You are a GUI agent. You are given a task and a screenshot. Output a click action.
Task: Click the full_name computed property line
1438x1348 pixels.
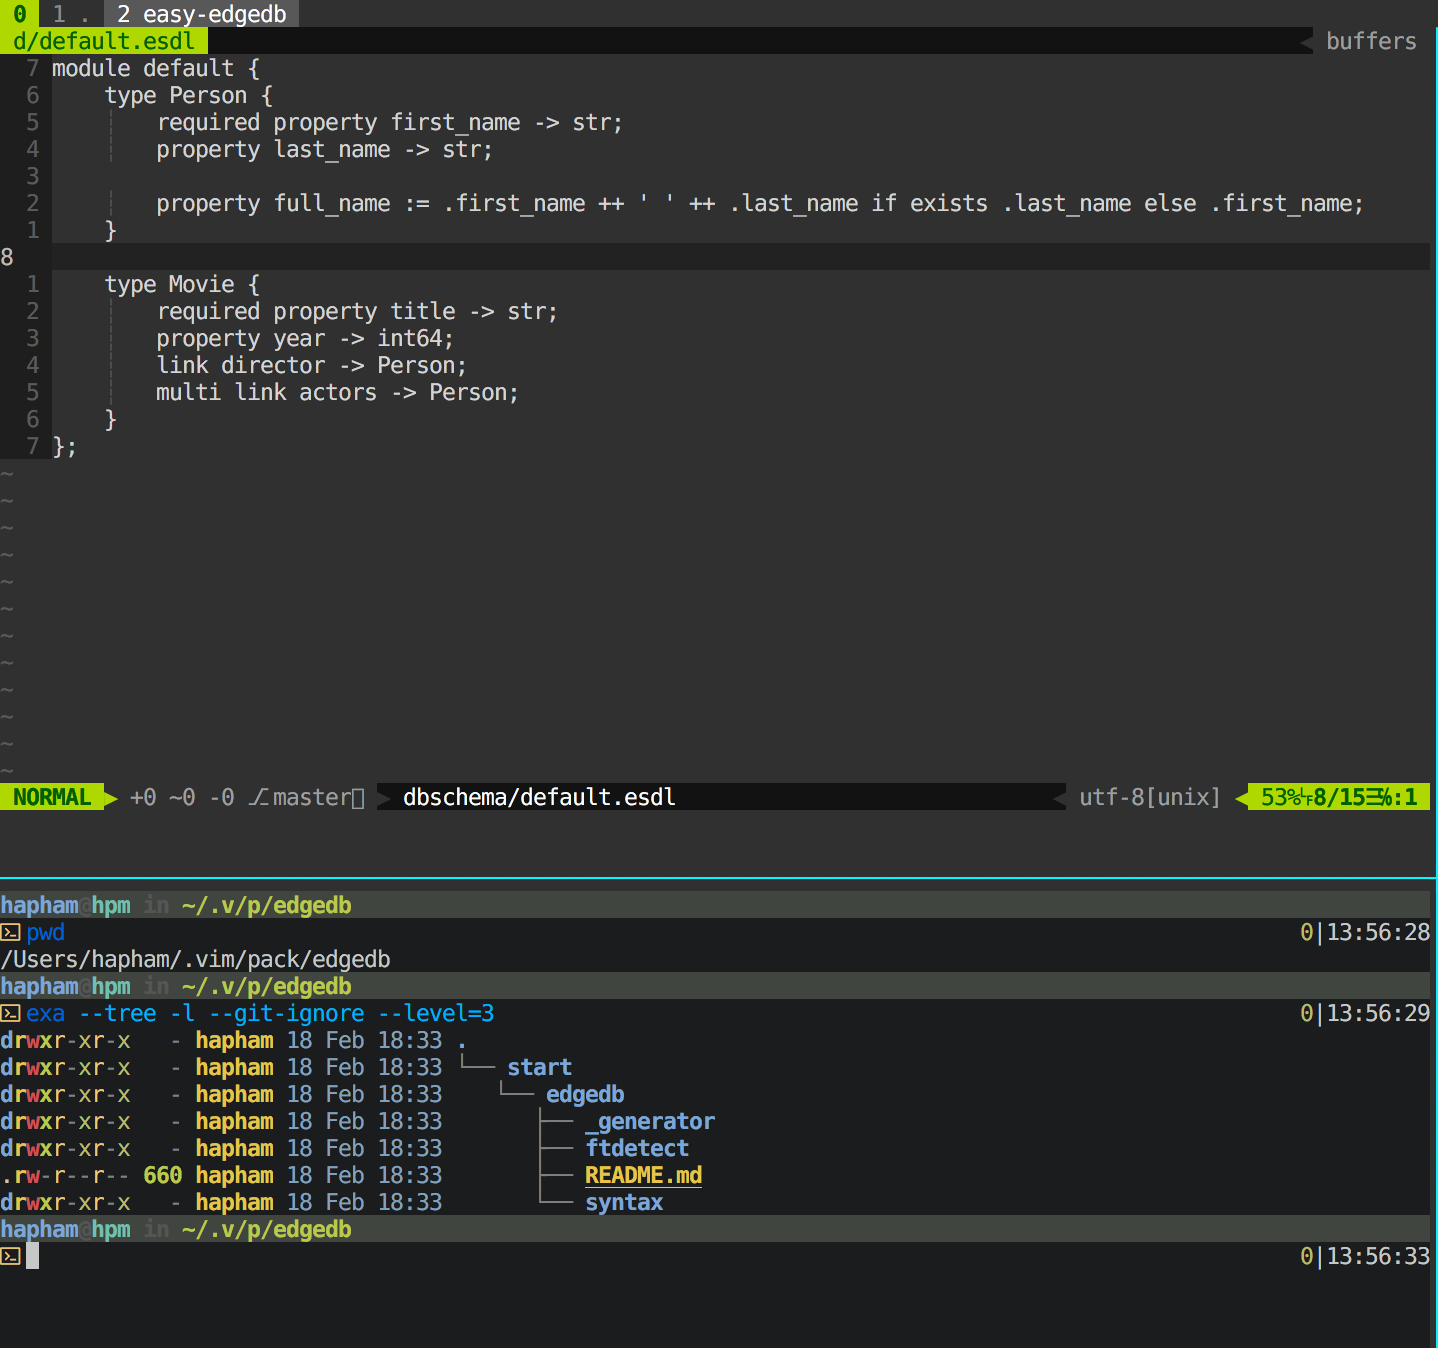(x=760, y=203)
